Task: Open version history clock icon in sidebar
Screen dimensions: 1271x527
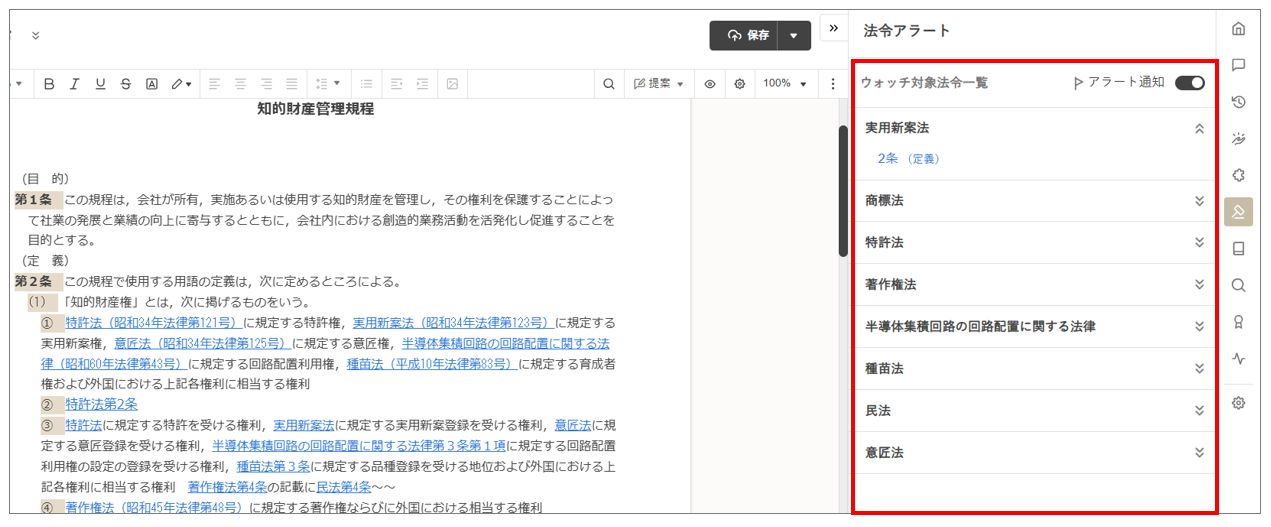Action: pos(1238,102)
